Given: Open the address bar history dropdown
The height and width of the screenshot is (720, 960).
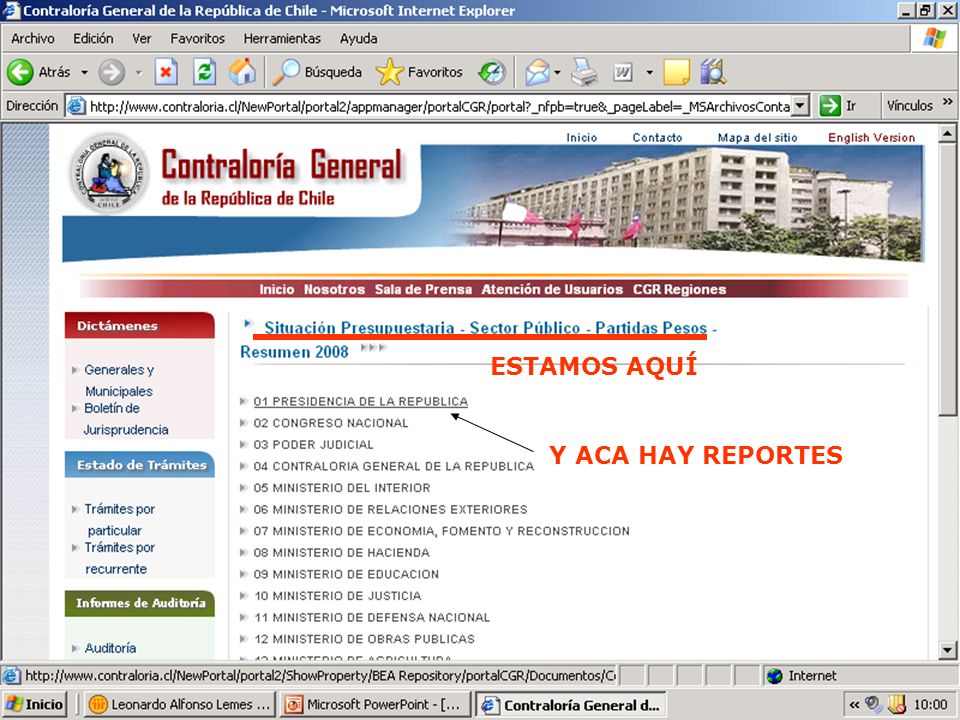Looking at the screenshot, I should (800, 106).
